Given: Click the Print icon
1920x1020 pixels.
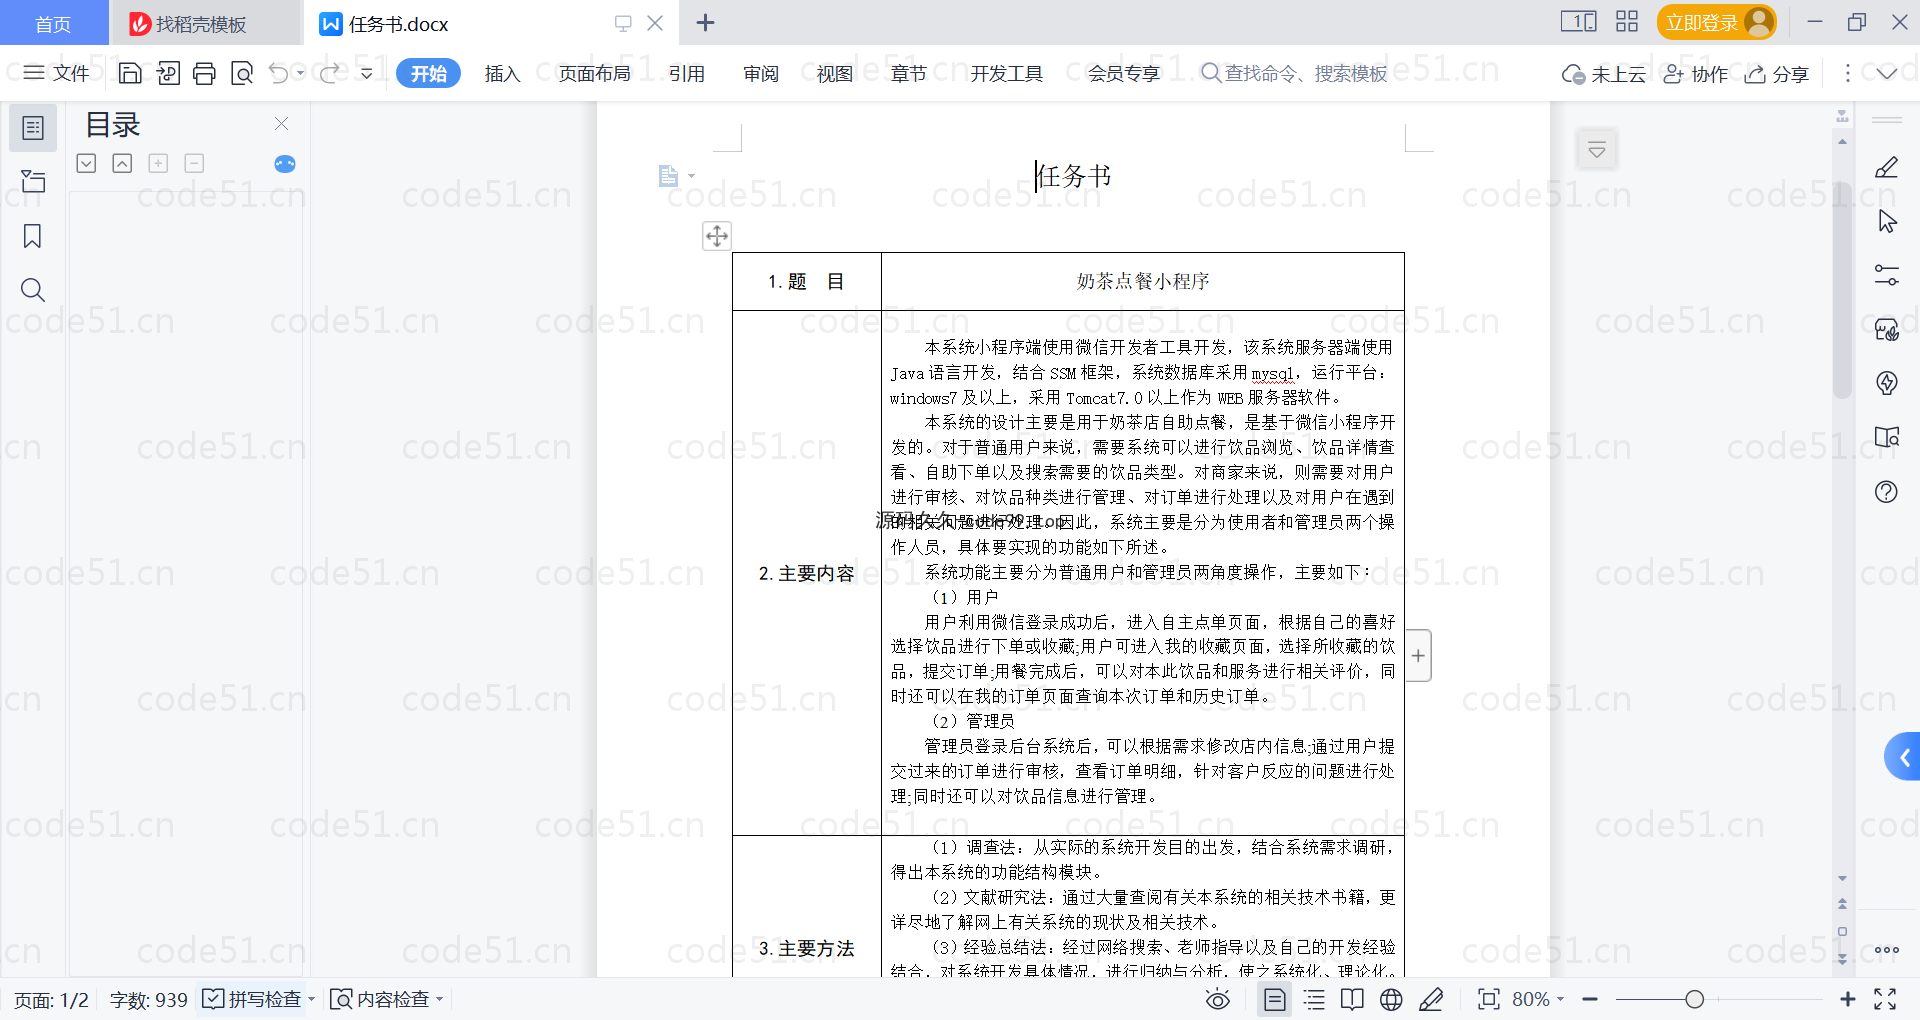Looking at the screenshot, I should point(205,73).
